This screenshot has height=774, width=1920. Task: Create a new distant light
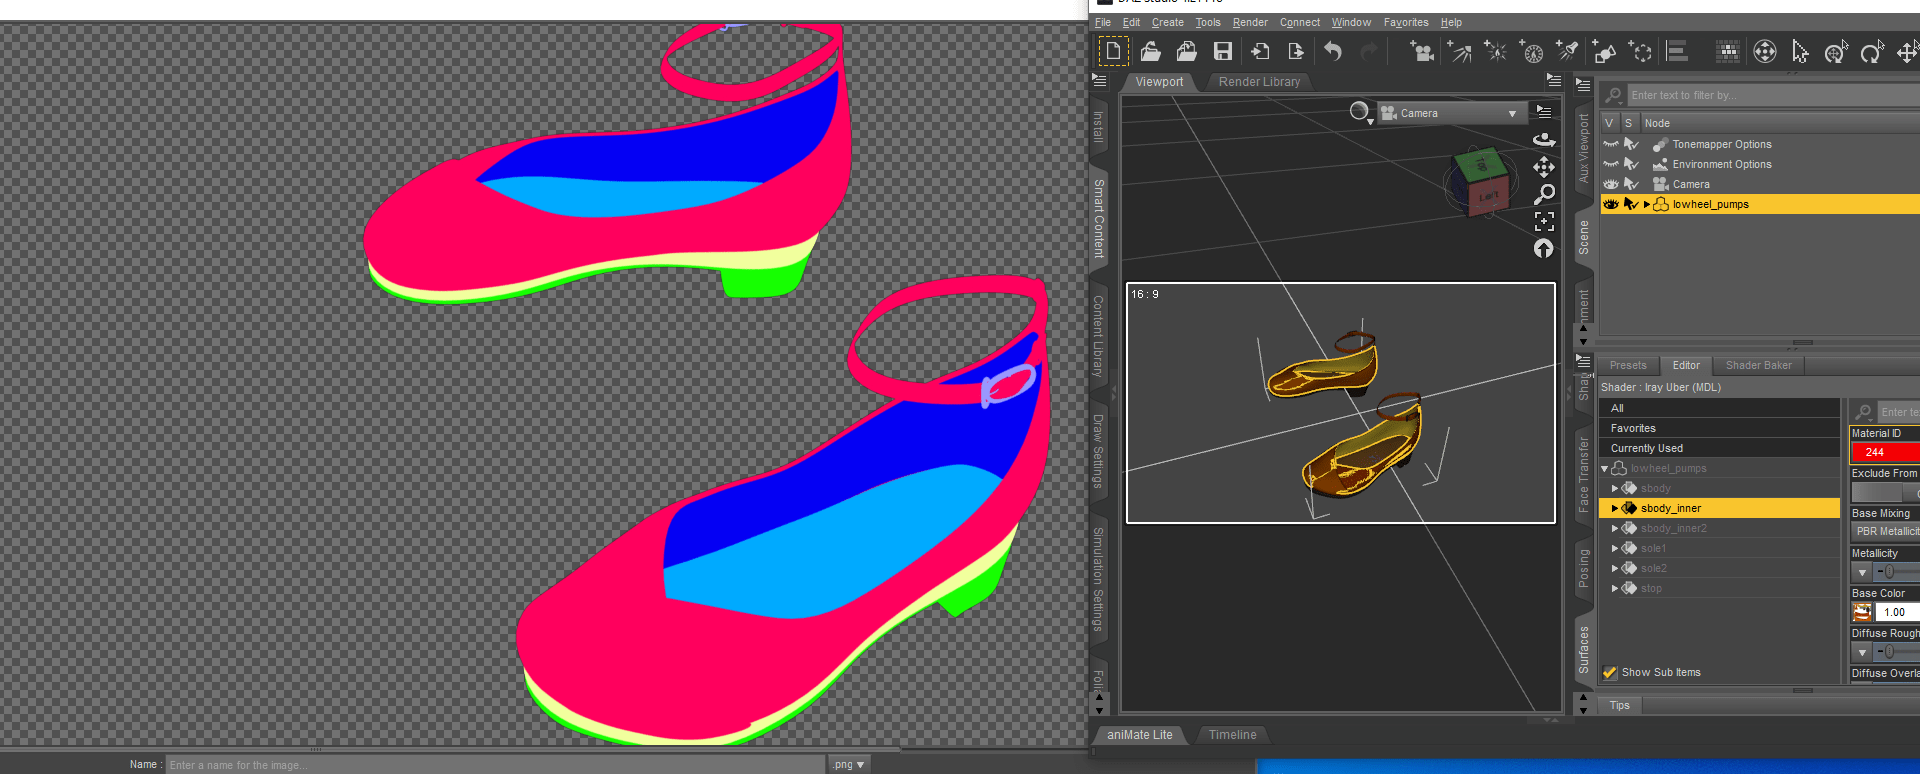(x=1459, y=51)
